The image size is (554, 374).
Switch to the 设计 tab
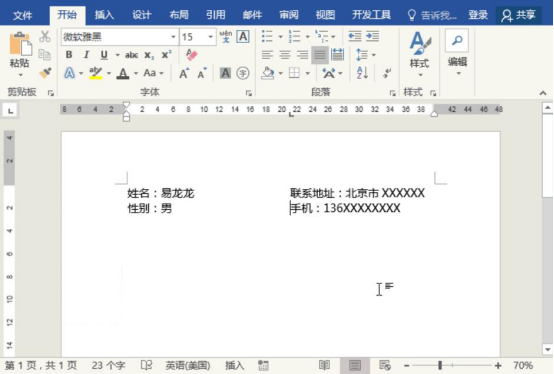coord(142,15)
